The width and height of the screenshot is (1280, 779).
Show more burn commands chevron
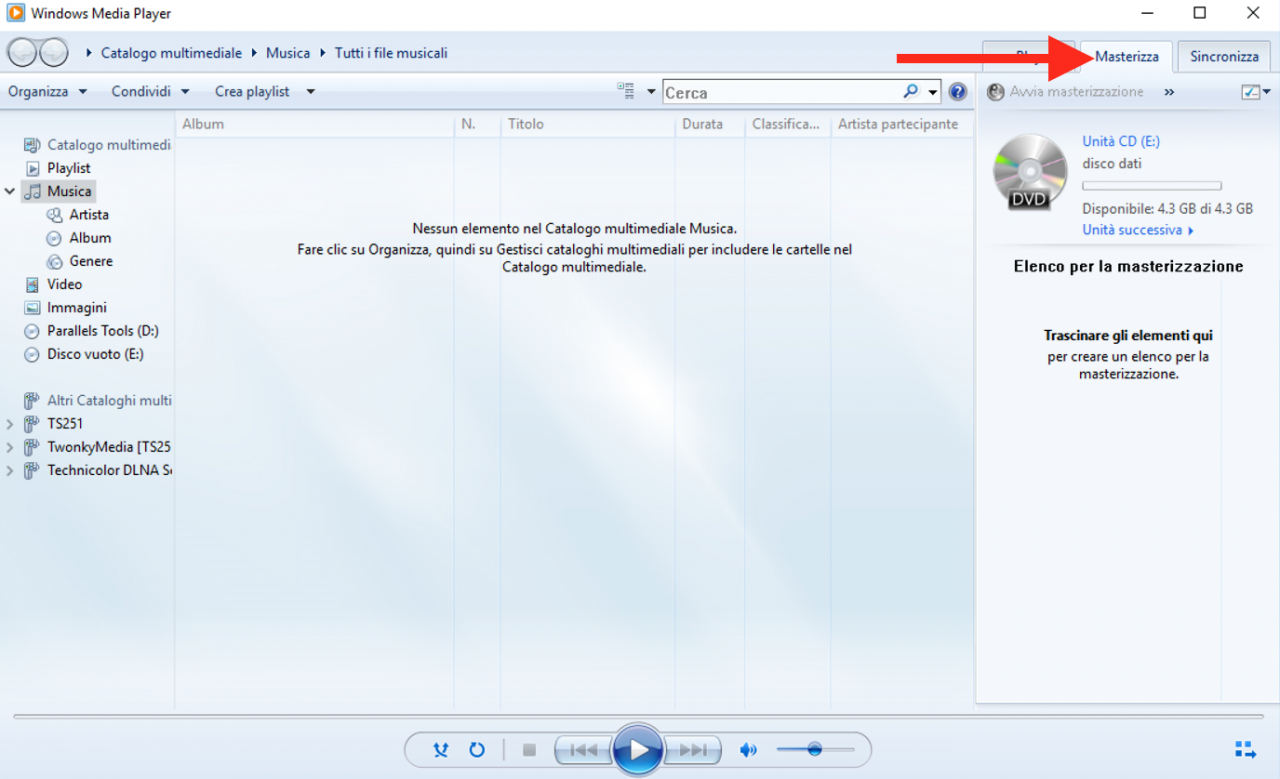coord(1169,92)
